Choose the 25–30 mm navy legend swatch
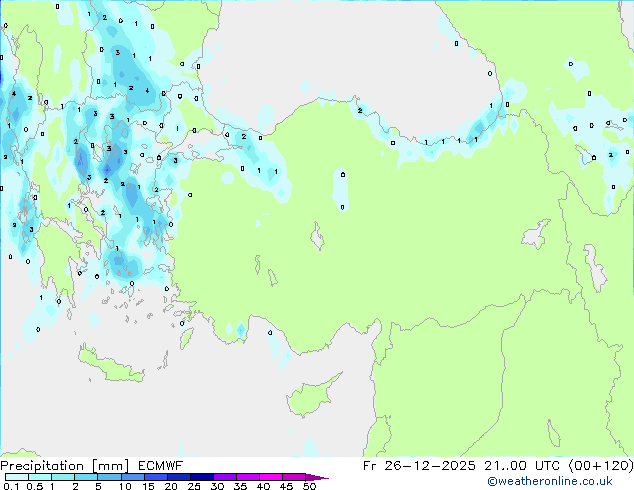 tap(201, 477)
